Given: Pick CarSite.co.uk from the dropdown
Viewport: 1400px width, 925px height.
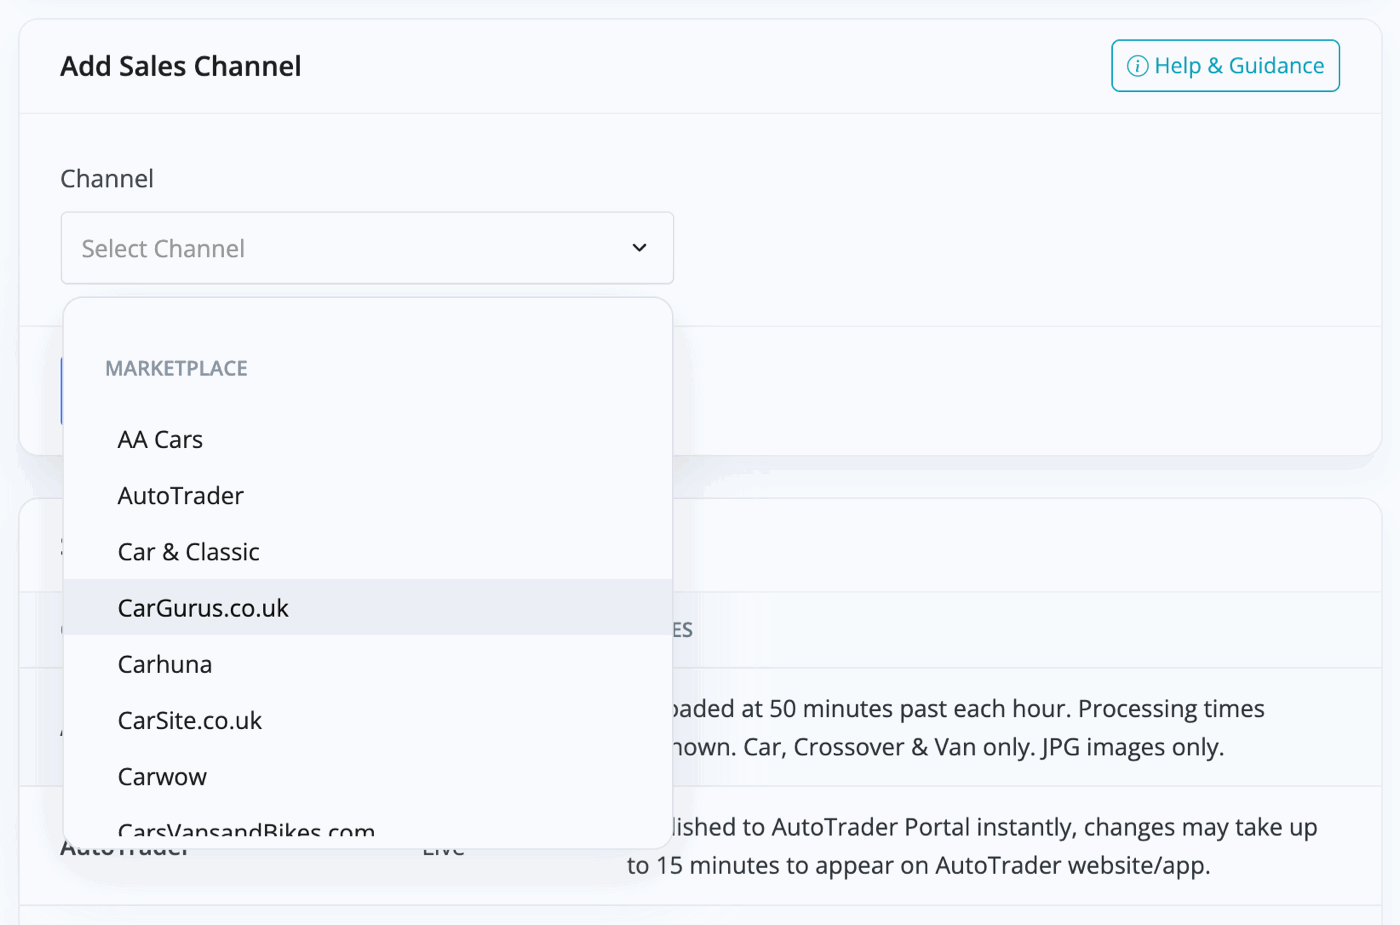Looking at the screenshot, I should (x=368, y=720).
